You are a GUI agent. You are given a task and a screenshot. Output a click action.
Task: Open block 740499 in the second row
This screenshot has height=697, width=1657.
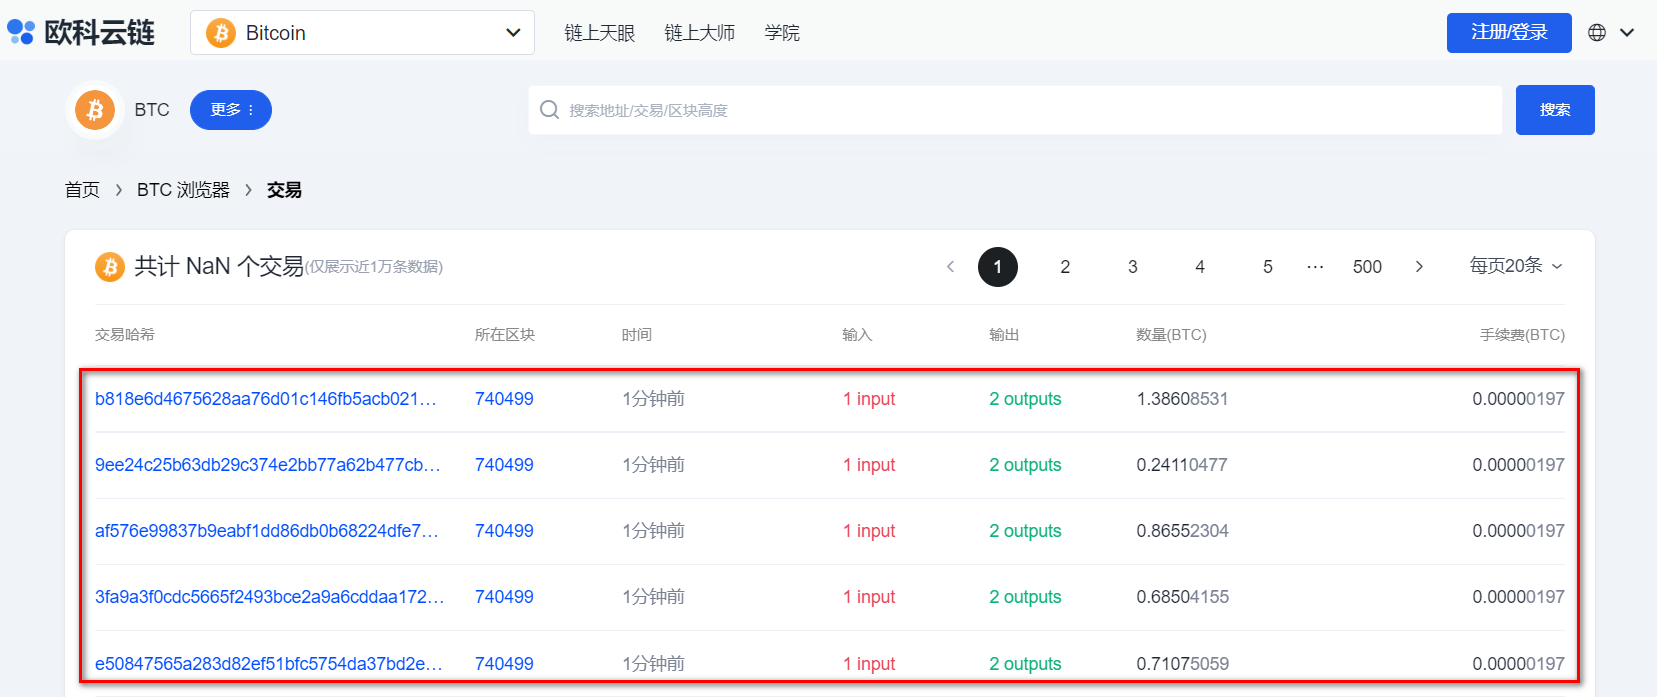point(504,465)
